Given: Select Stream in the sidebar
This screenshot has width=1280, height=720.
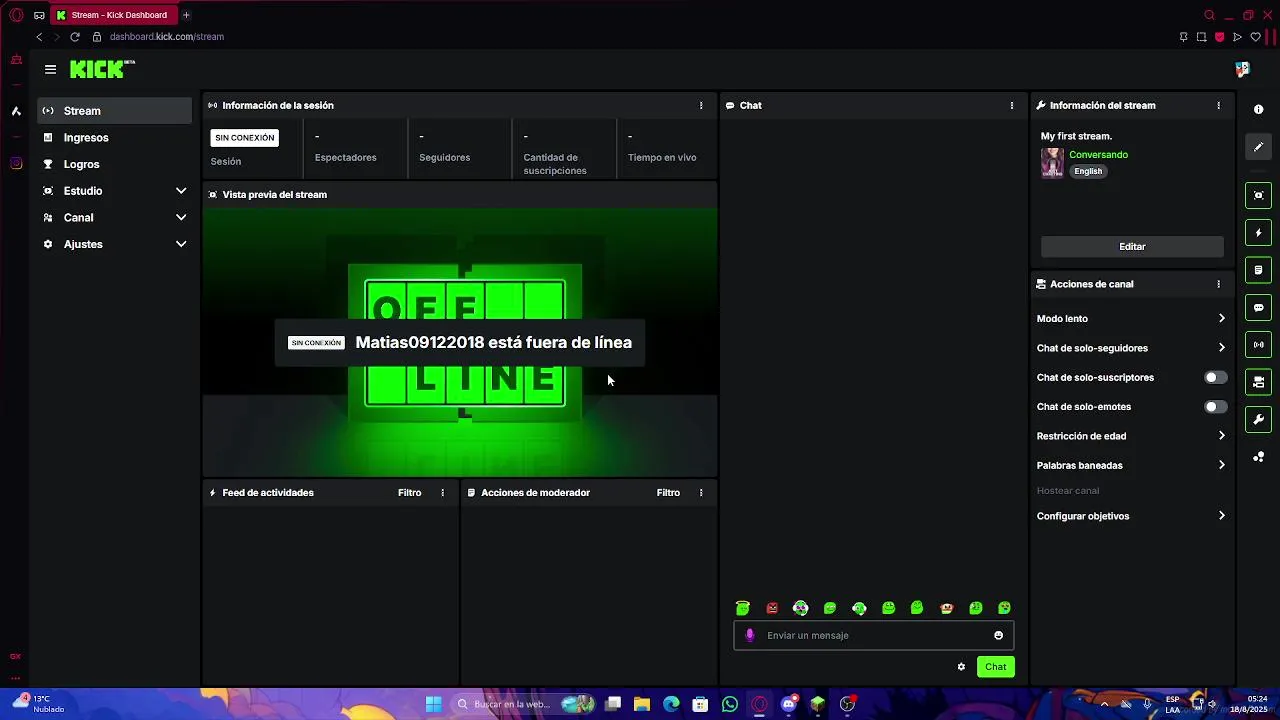Looking at the screenshot, I should 115,111.
